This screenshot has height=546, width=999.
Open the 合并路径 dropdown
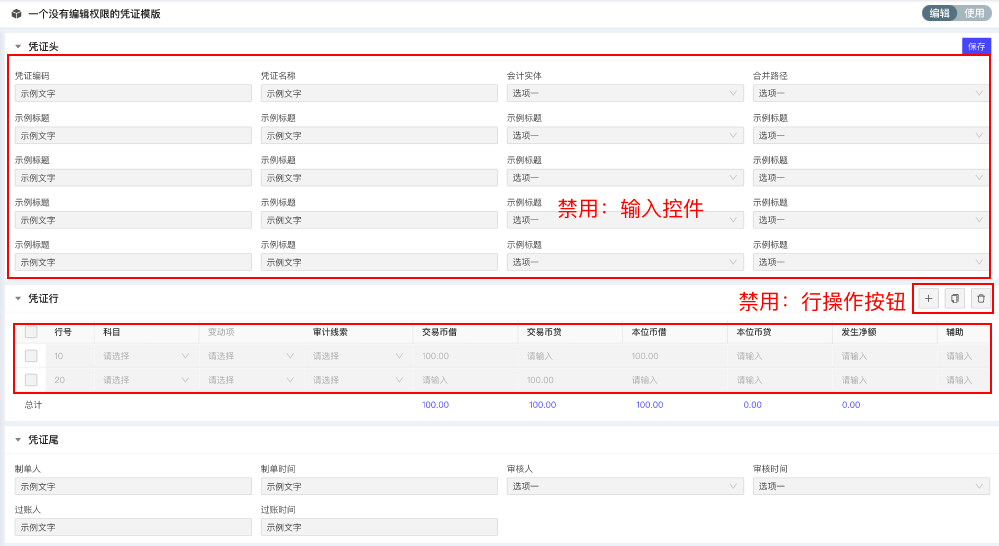tap(871, 93)
